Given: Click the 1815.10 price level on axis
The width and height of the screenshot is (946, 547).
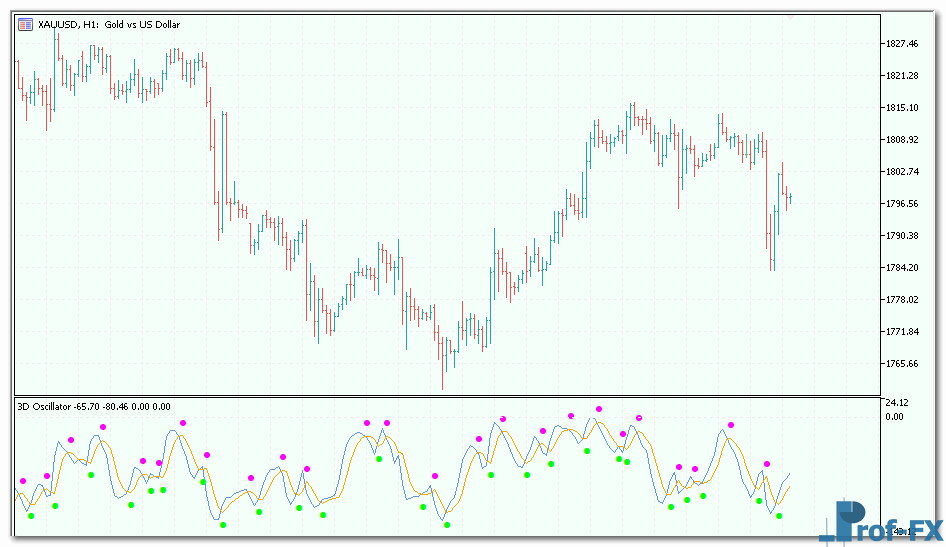Looking at the screenshot, I should tap(901, 108).
